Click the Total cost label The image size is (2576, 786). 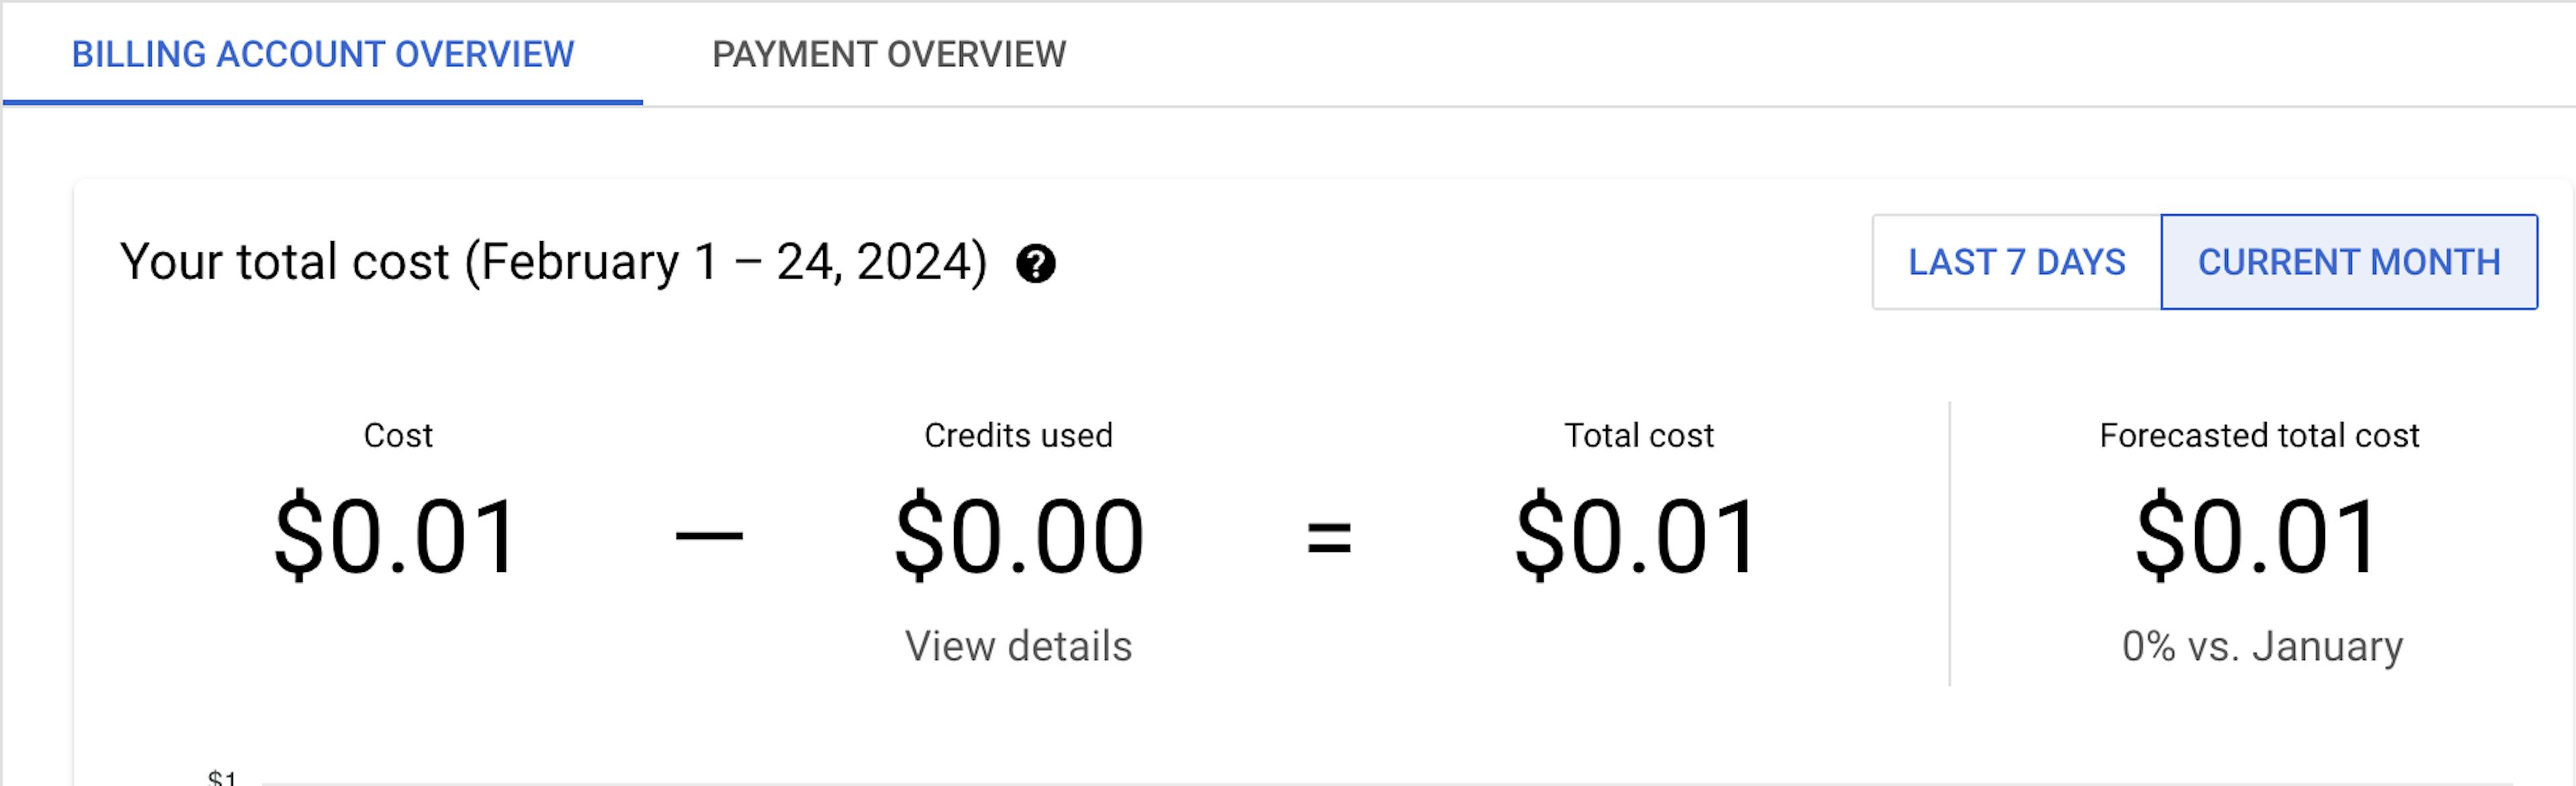[x=1639, y=436]
